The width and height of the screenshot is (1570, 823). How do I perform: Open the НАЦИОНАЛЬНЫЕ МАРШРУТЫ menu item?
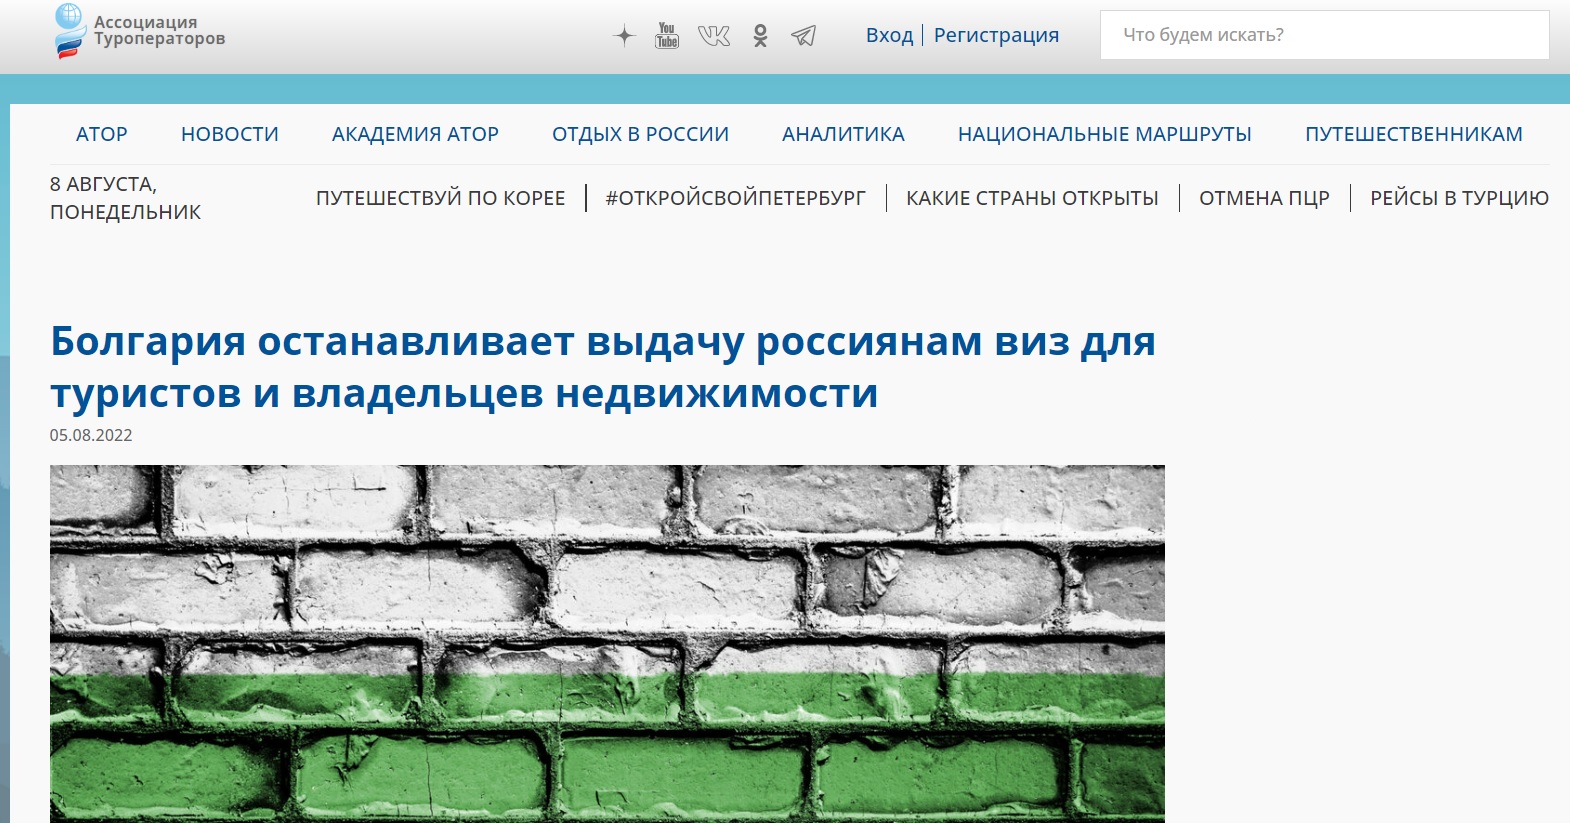pyautogui.click(x=1105, y=134)
